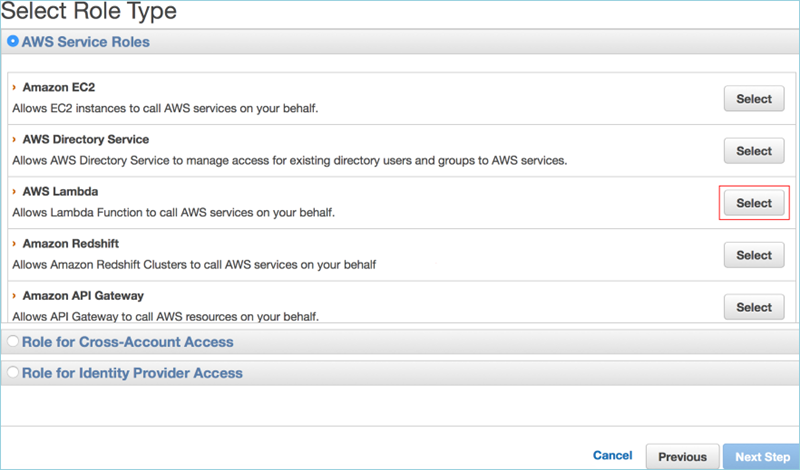Click Select for Amazon API Gateway
Image resolution: width=800 pixels, height=470 pixels.
click(x=754, y=307)
